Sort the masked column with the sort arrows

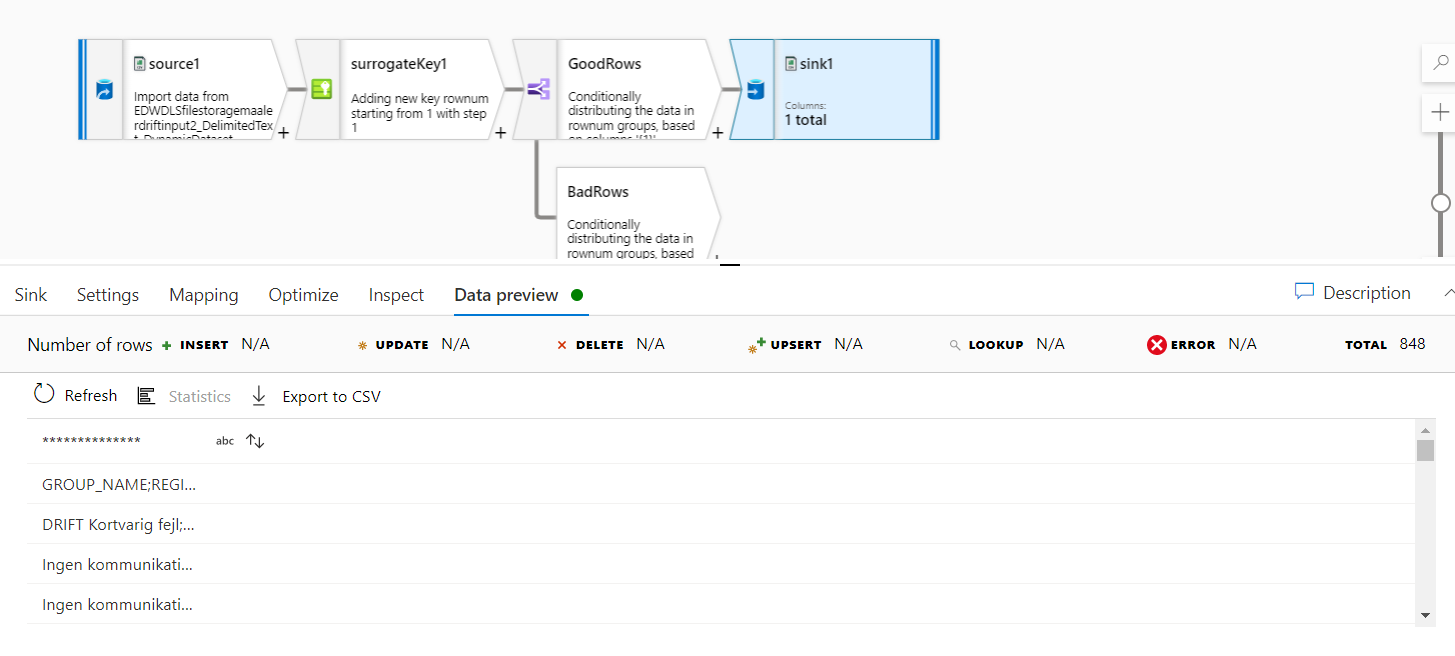click(254, 440)
